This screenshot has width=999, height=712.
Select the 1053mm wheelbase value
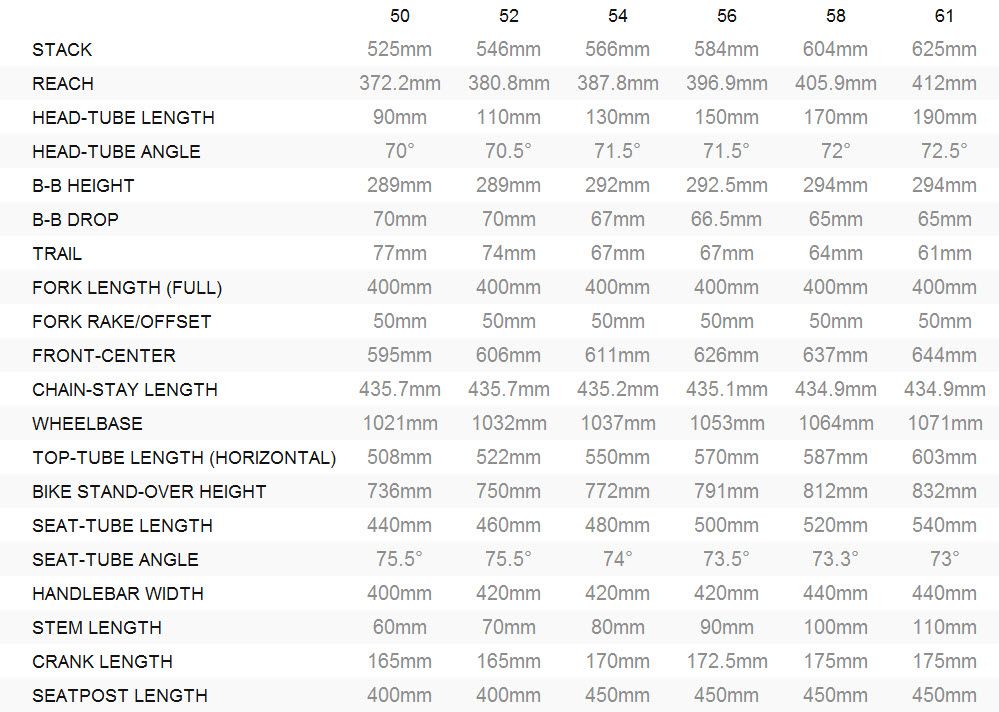(726, 423)
